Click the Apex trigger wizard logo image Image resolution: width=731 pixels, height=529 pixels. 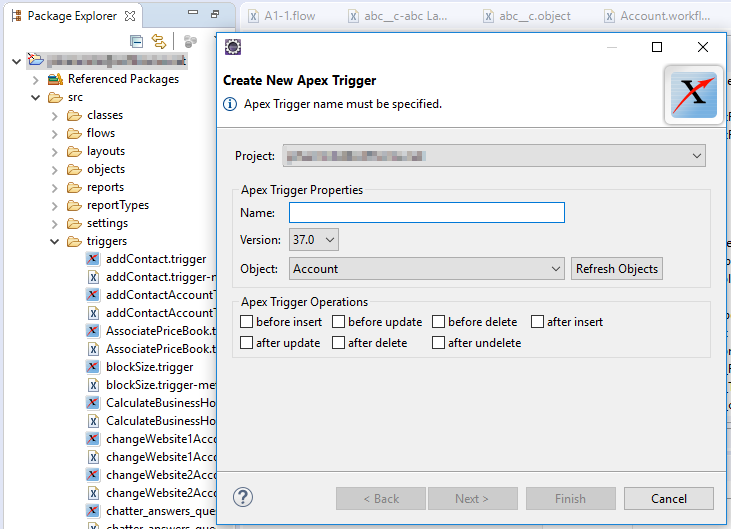tap(693, 95)
